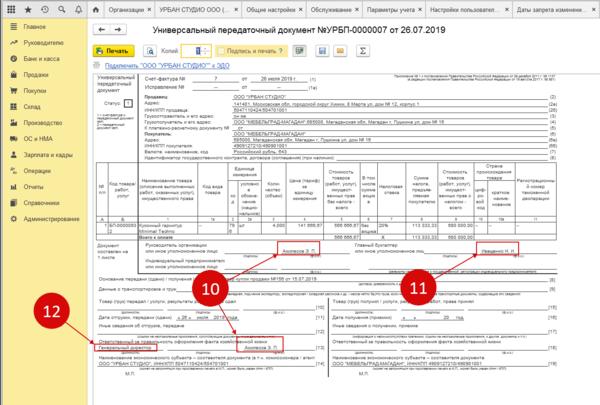Send document by email envelope icon
Viewport: 600px width, 405px height.
340,51
